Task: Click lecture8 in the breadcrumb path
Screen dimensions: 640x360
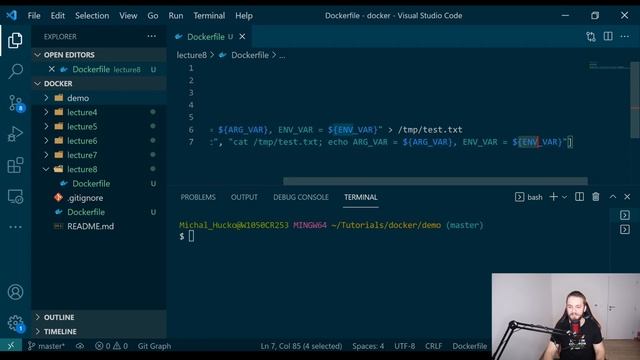Action: tap(191, 55)
